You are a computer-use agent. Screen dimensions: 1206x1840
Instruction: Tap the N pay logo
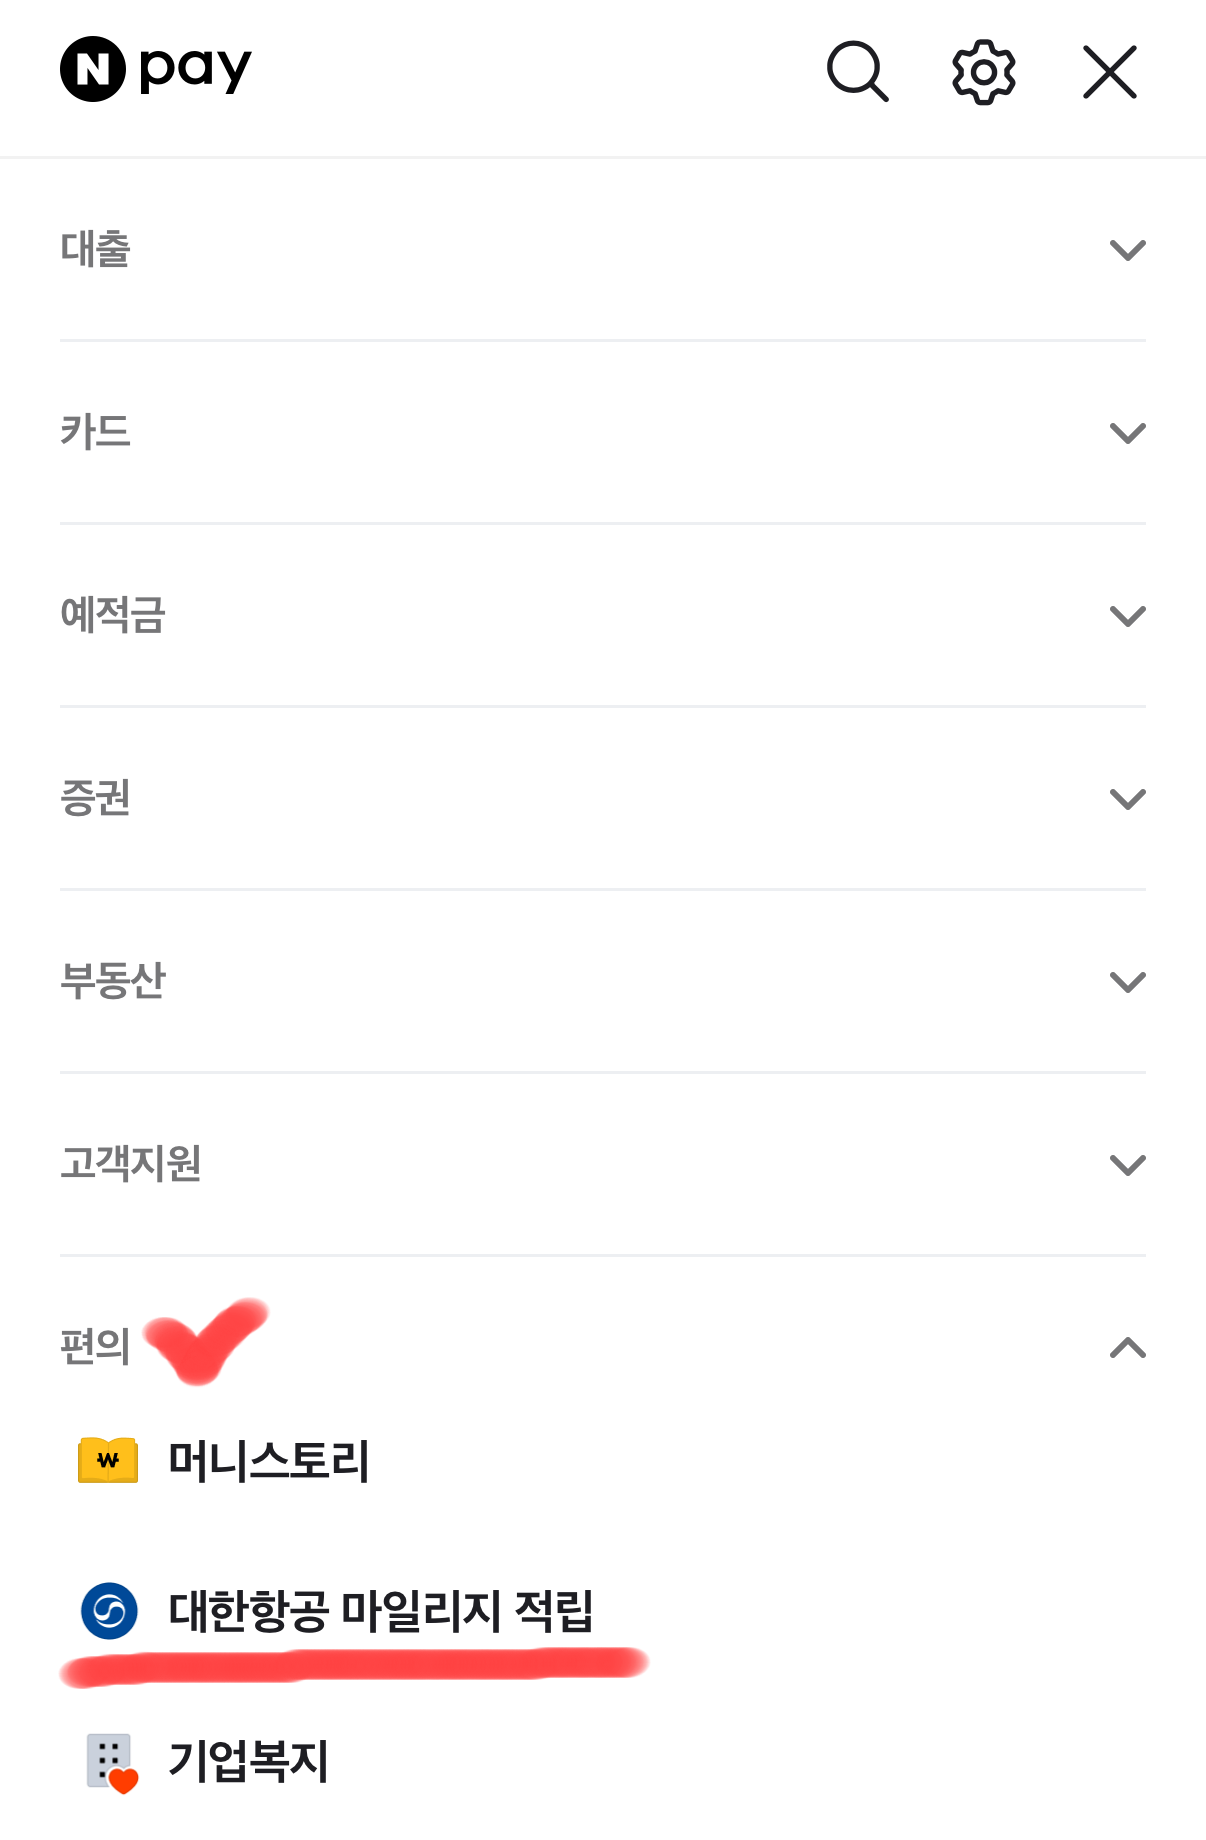click(x=156, y=69)
